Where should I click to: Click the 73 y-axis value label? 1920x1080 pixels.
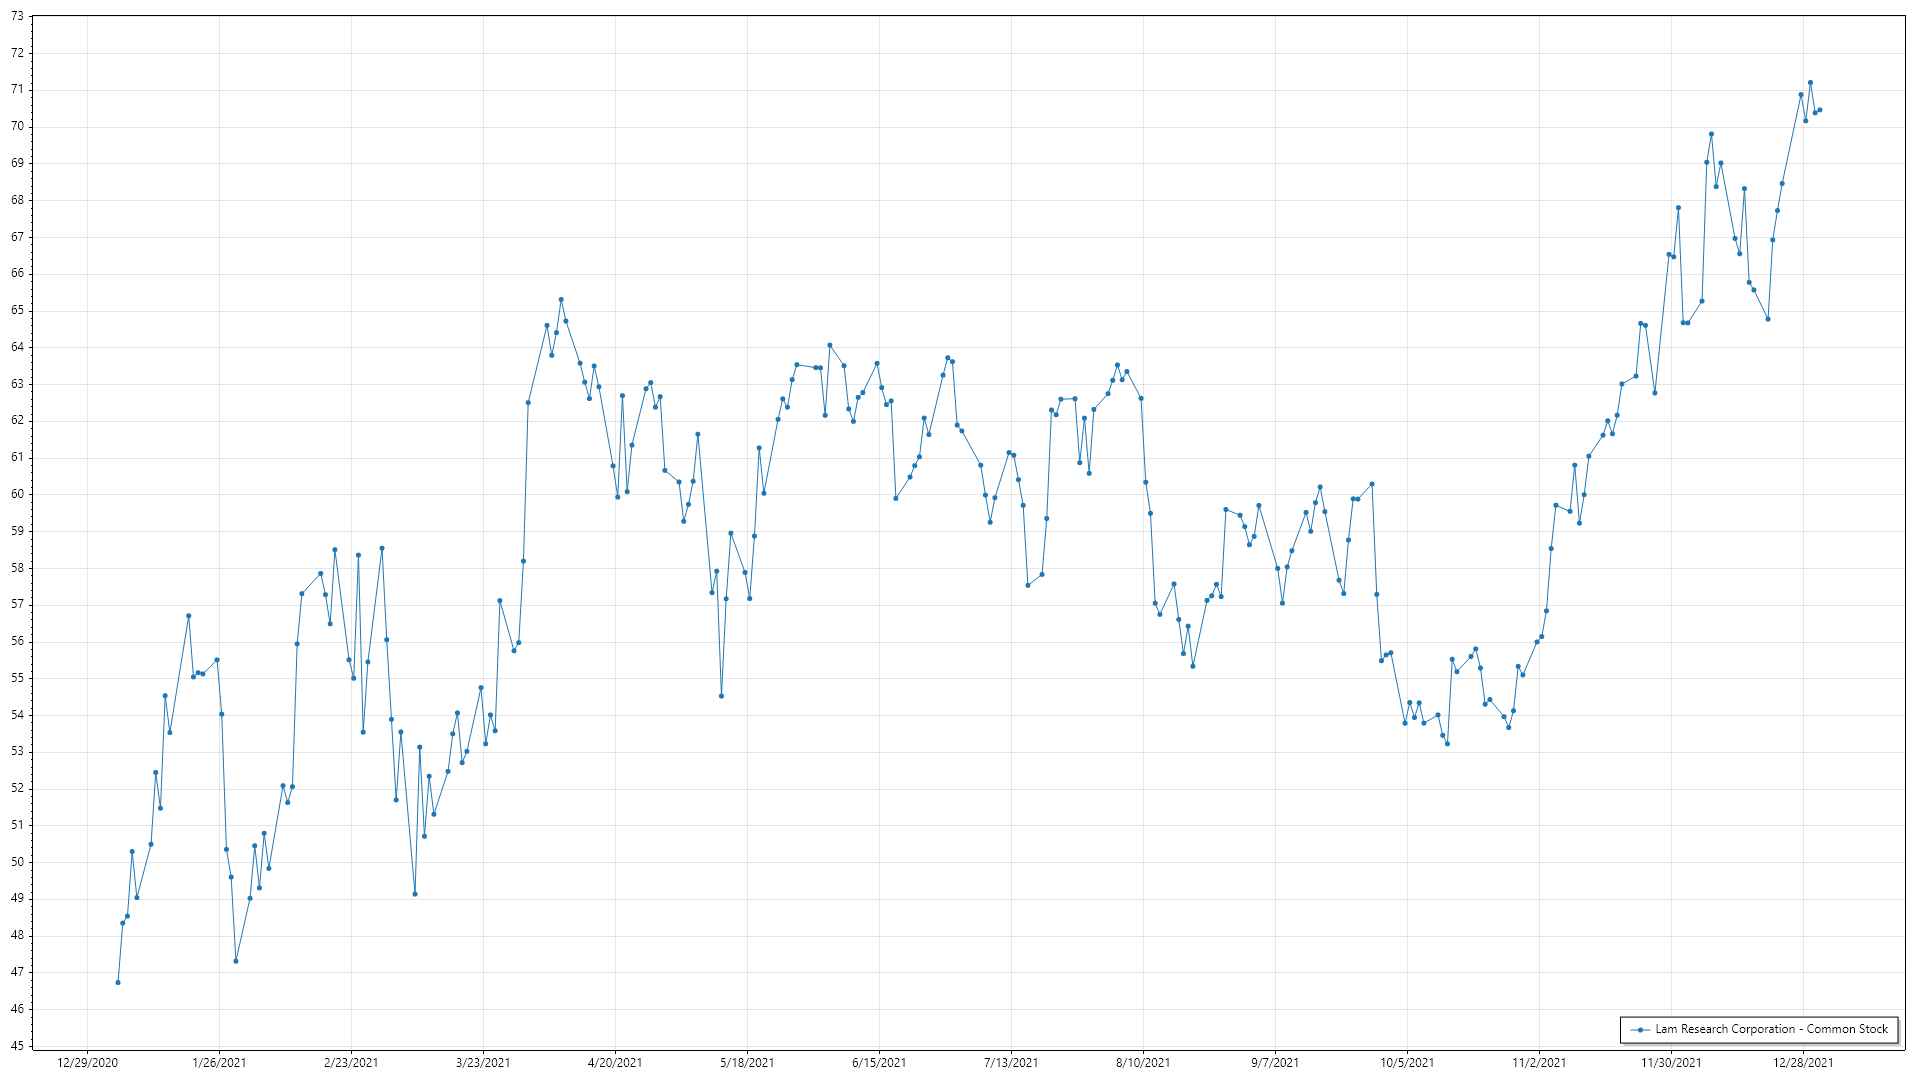(x=17, y=17)
